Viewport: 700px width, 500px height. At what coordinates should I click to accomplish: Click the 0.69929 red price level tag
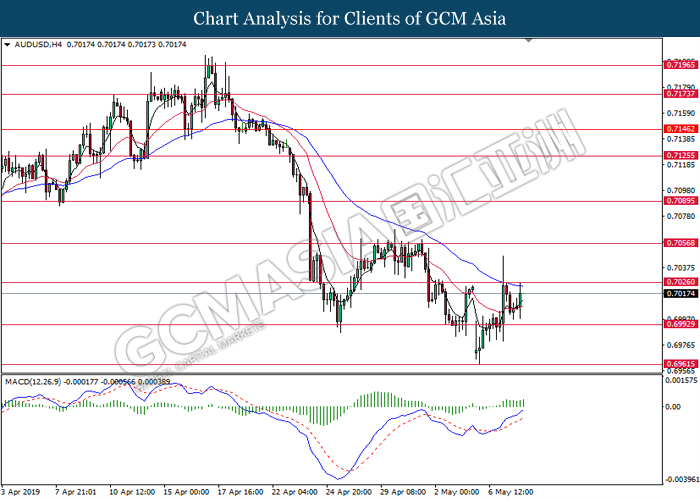[680, 324]
